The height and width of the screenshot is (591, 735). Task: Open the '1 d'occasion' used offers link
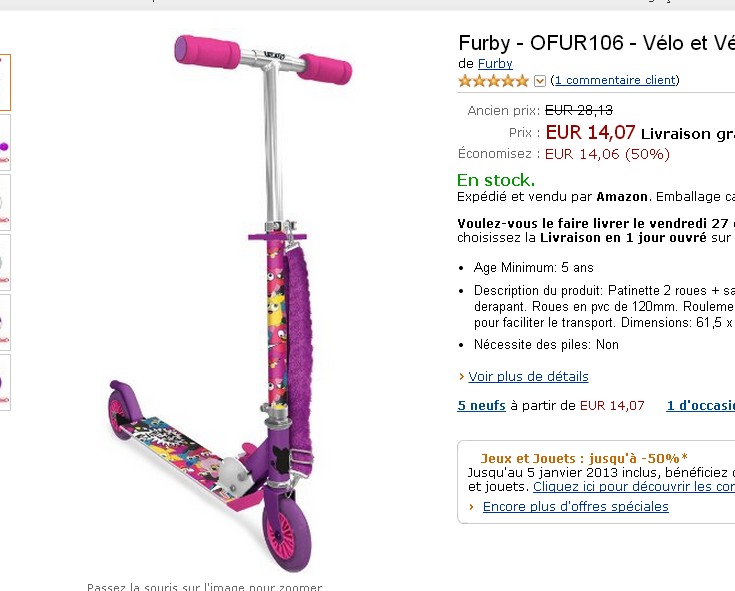[701, 405]
